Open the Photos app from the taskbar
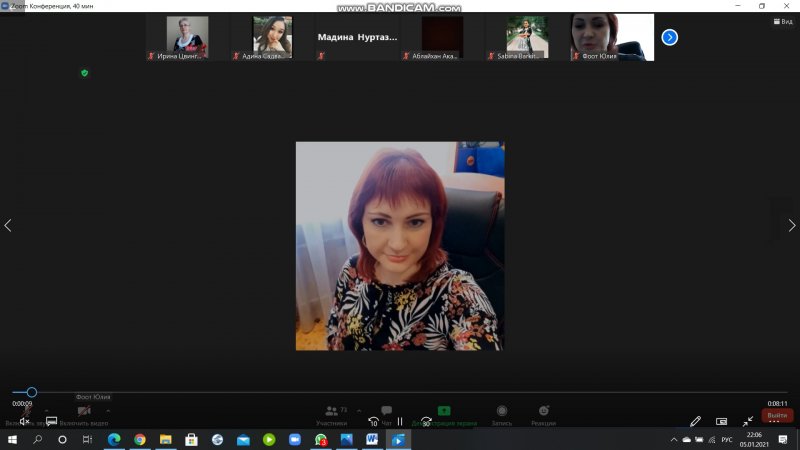The width and height of the screenshot is (800, 450). (x=346, y=439)
